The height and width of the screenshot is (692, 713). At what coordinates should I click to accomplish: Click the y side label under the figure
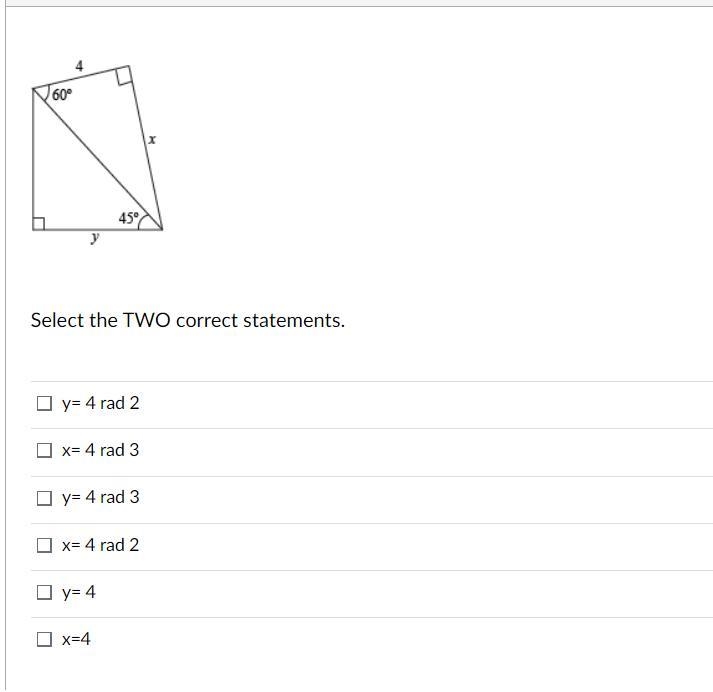[x=95, y=237]
